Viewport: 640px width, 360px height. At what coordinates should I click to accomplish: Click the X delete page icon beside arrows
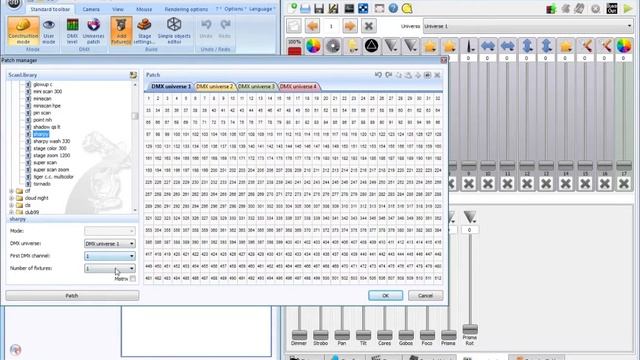369,26
